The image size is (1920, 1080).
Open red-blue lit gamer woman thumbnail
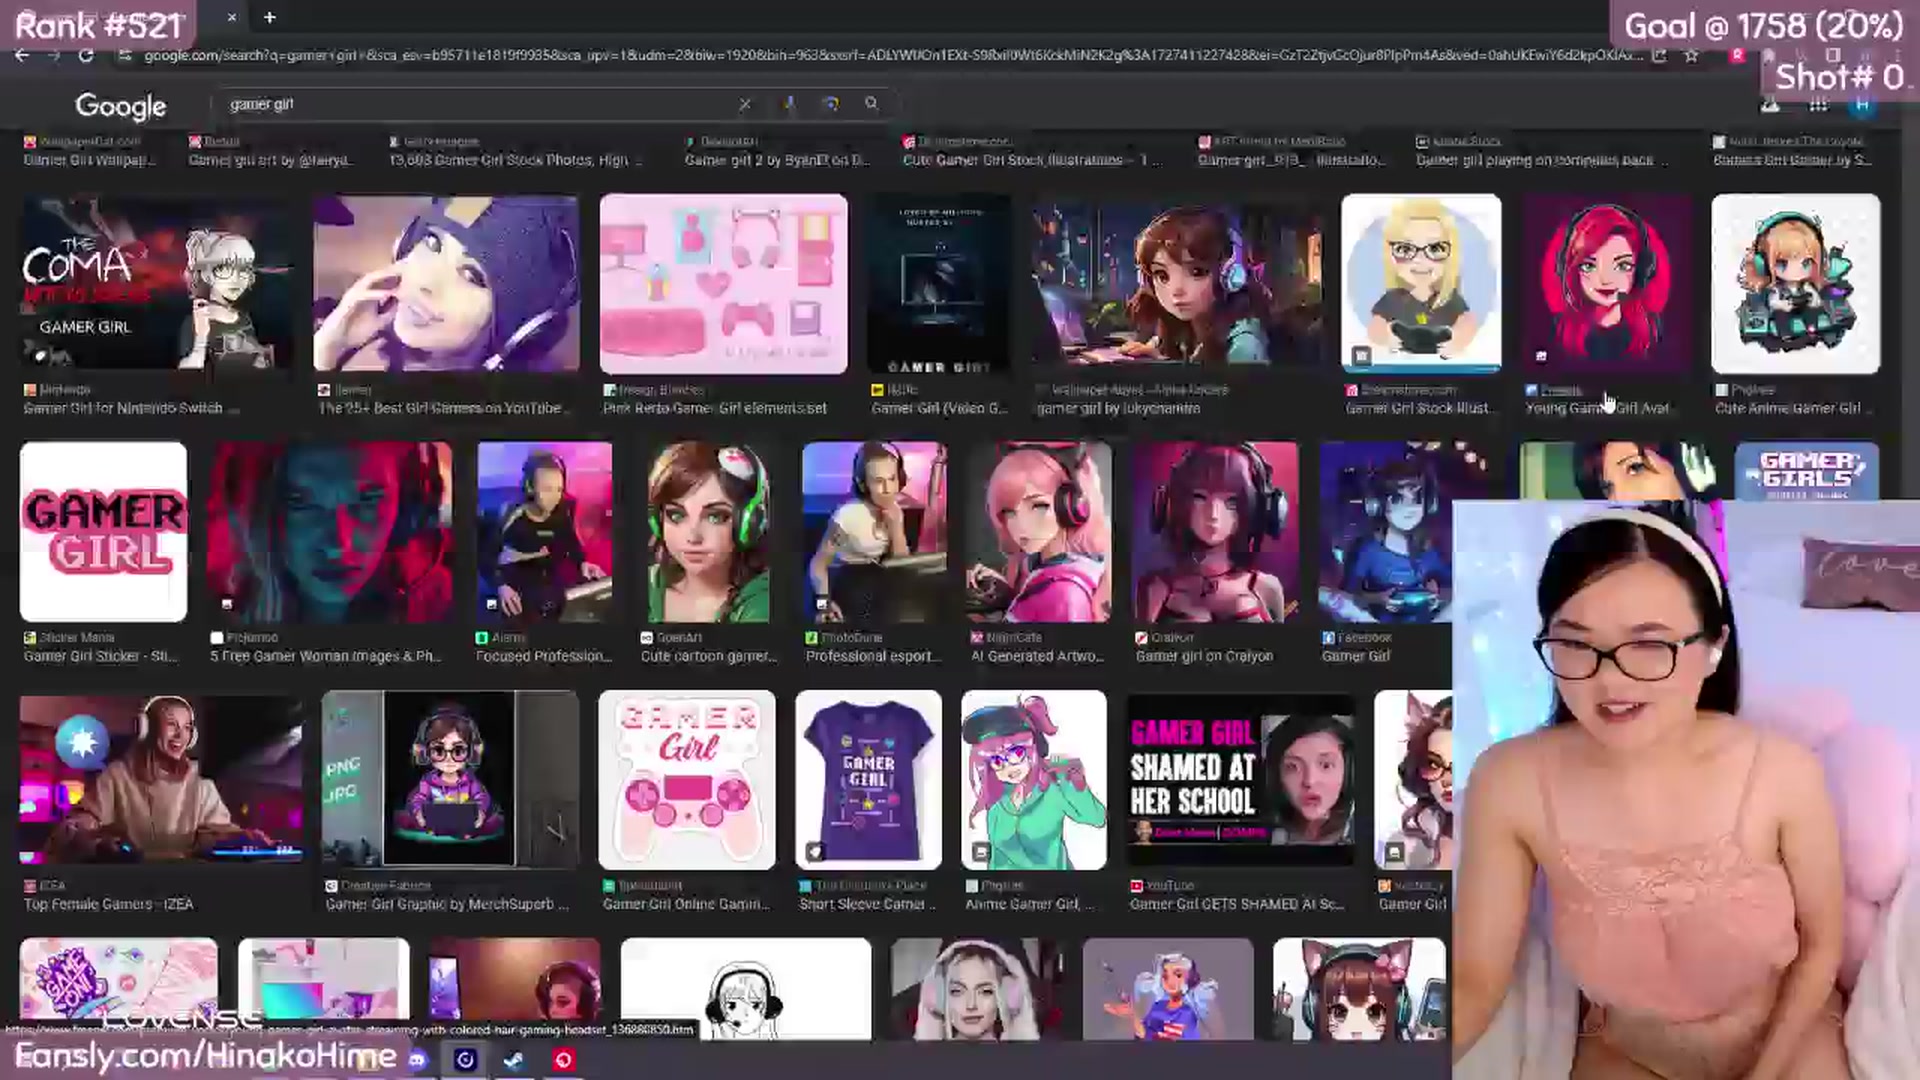[330, 532]
